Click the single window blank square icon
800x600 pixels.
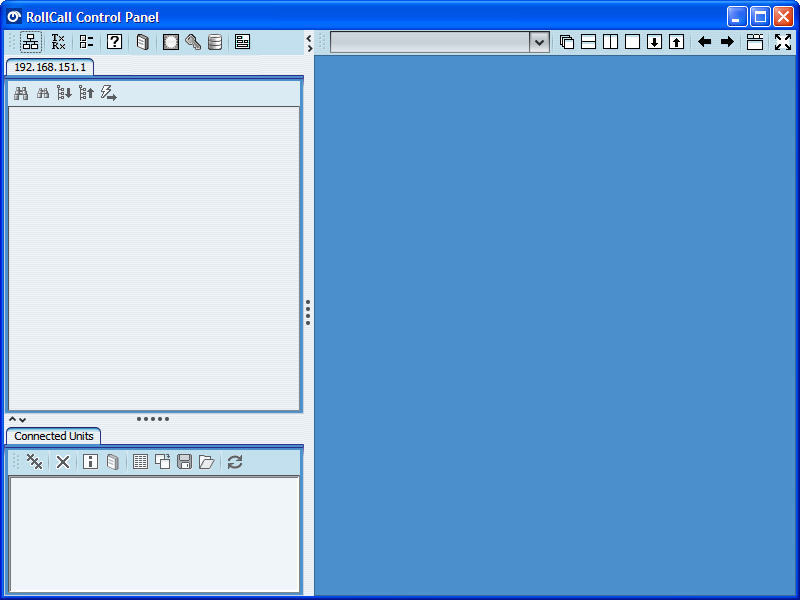point(632,42)
